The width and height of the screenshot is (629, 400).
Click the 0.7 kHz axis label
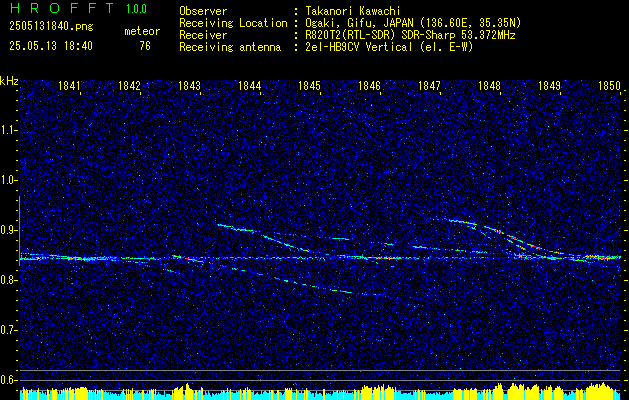(x=8, y=331)
